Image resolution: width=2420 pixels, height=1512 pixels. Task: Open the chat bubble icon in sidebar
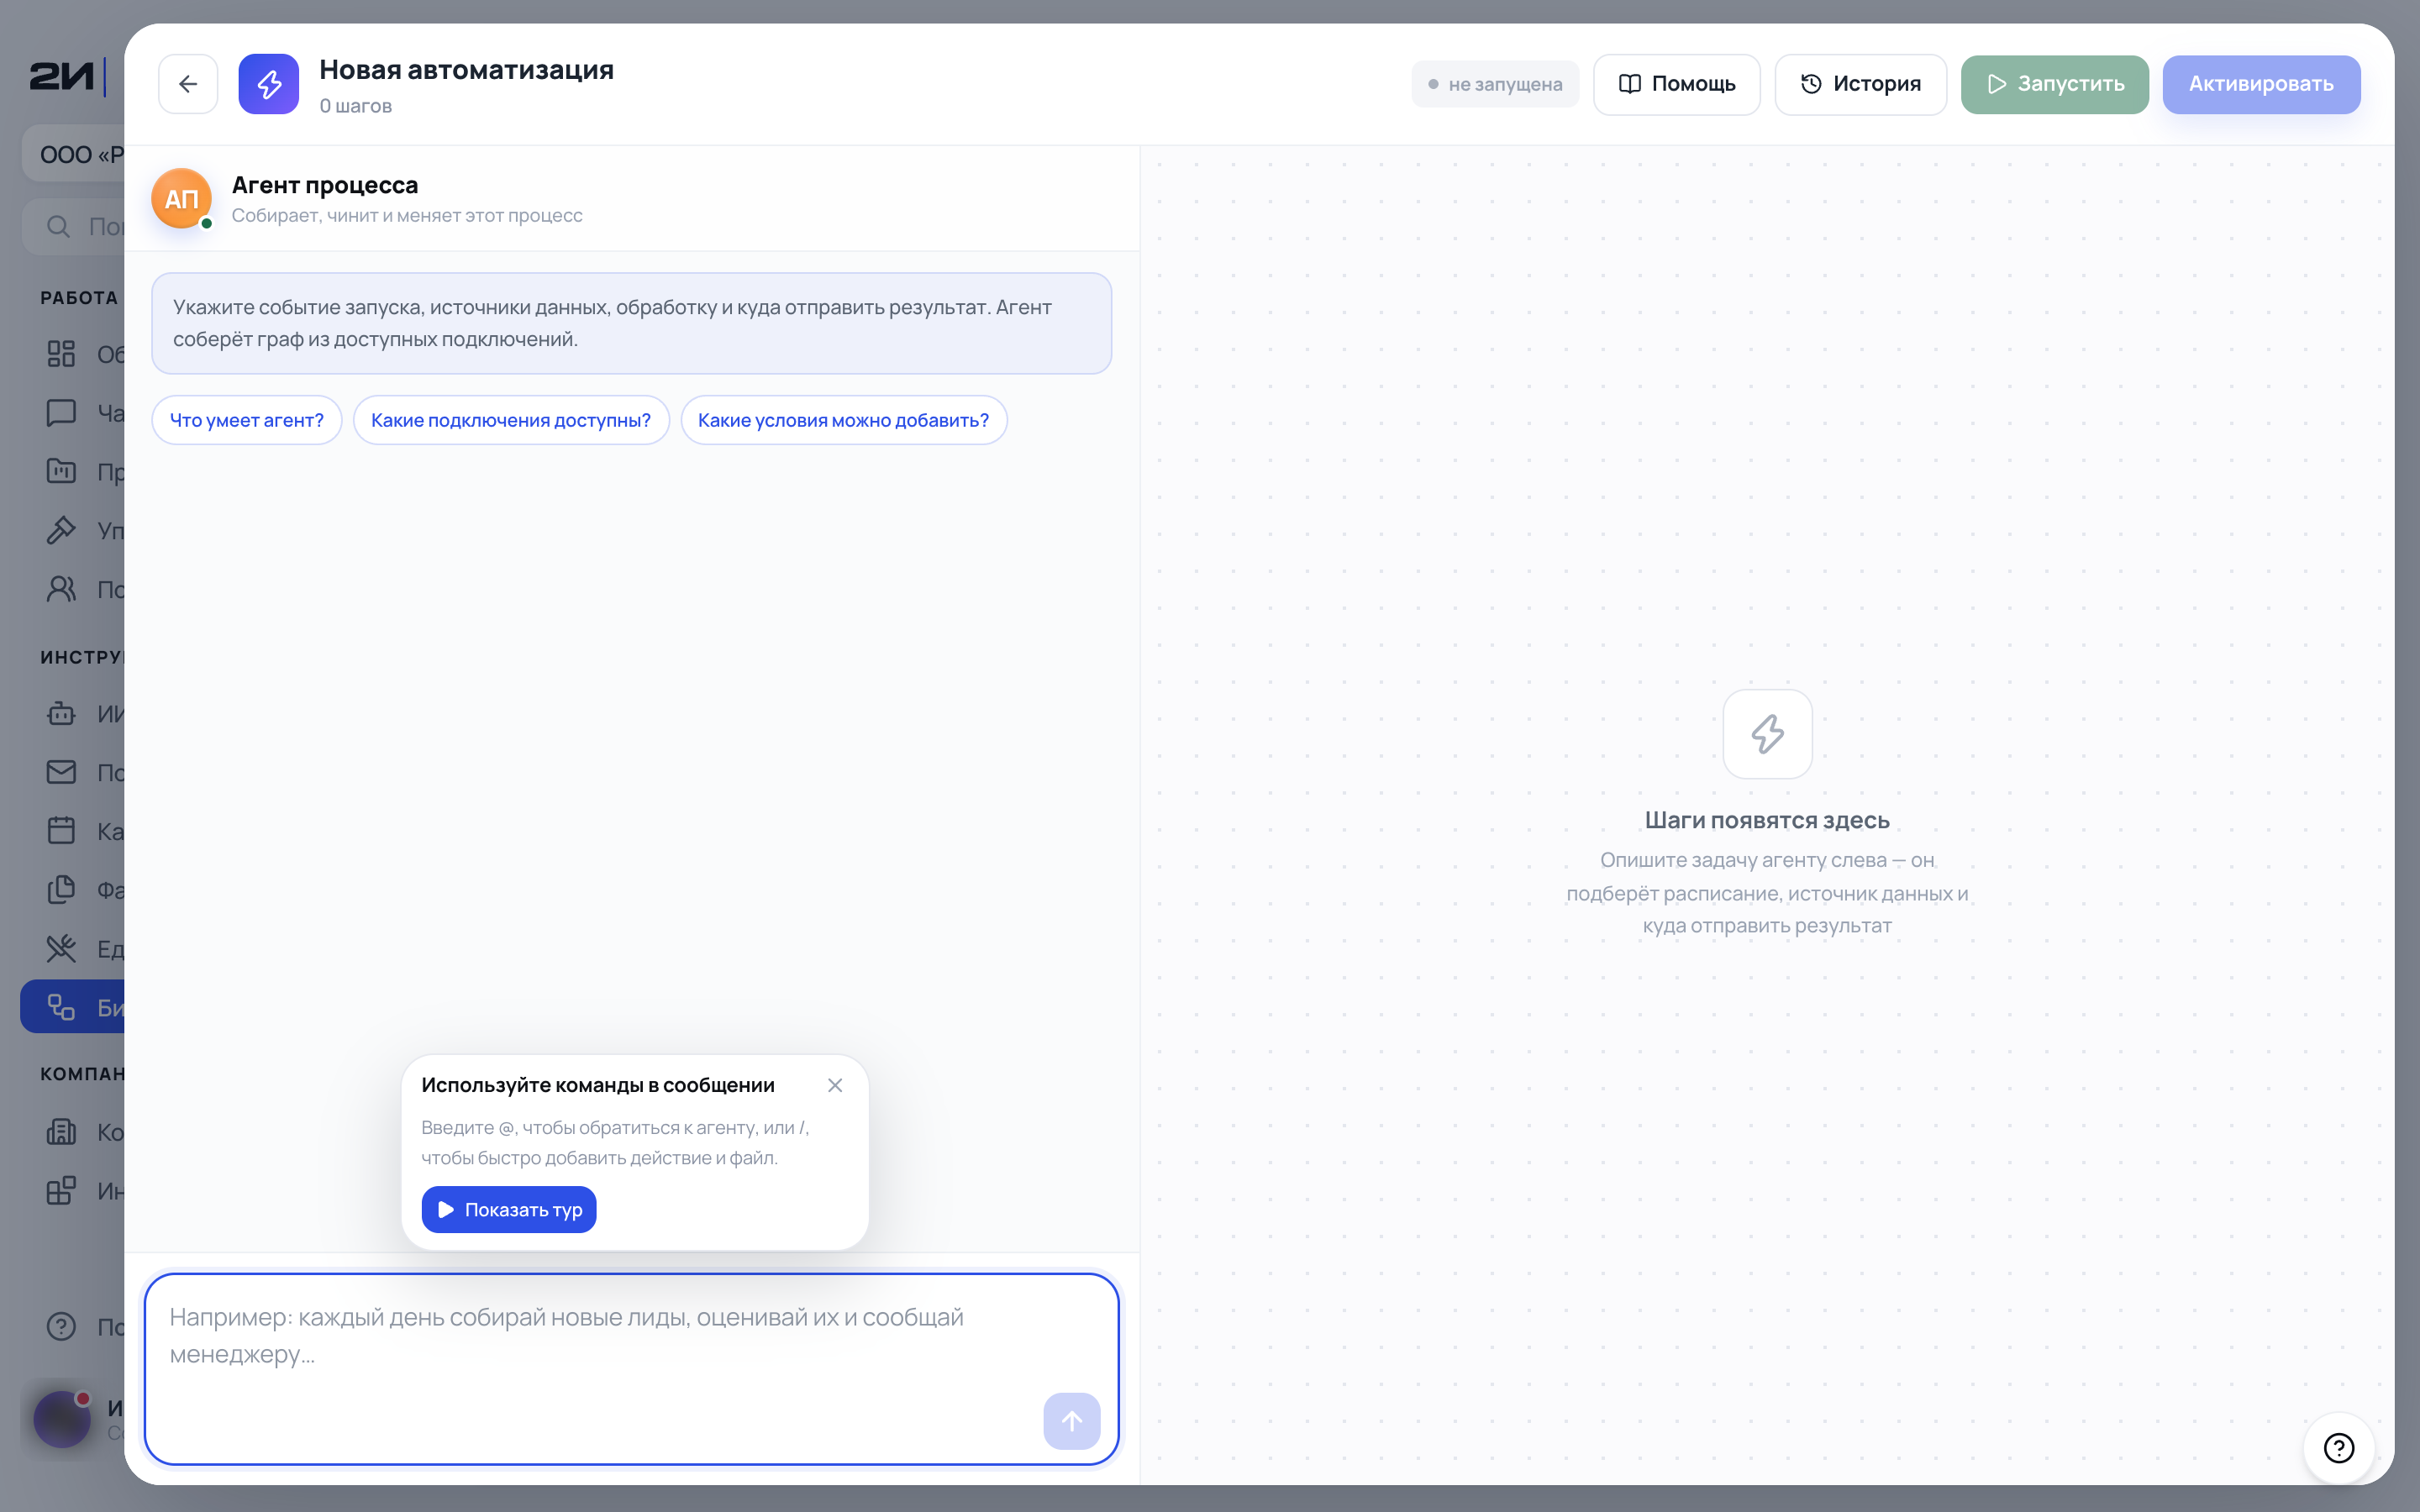click(x=61, y=413)
